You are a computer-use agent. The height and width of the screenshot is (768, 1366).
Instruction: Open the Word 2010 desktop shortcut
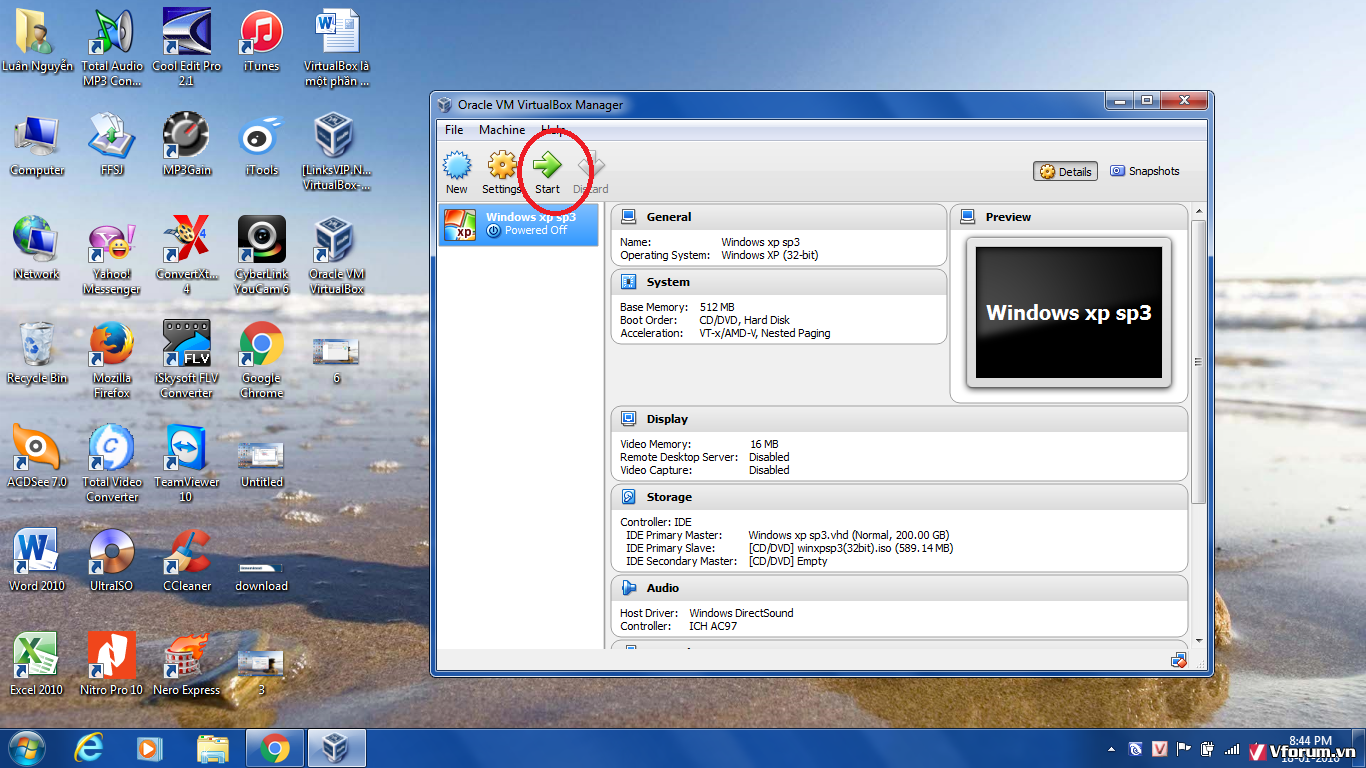37,559
